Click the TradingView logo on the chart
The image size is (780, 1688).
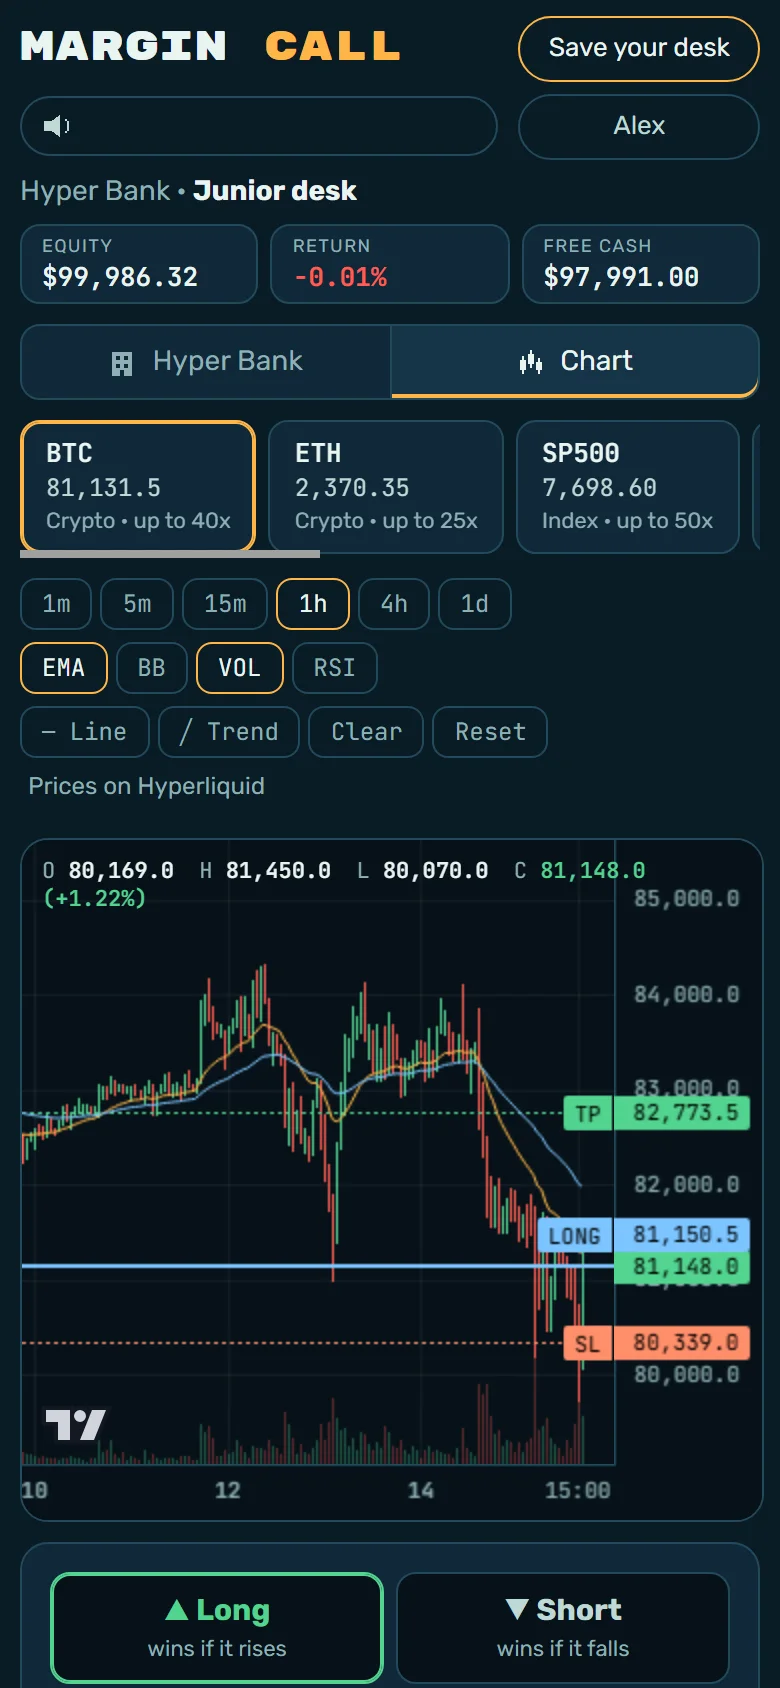coord(75,1425)
